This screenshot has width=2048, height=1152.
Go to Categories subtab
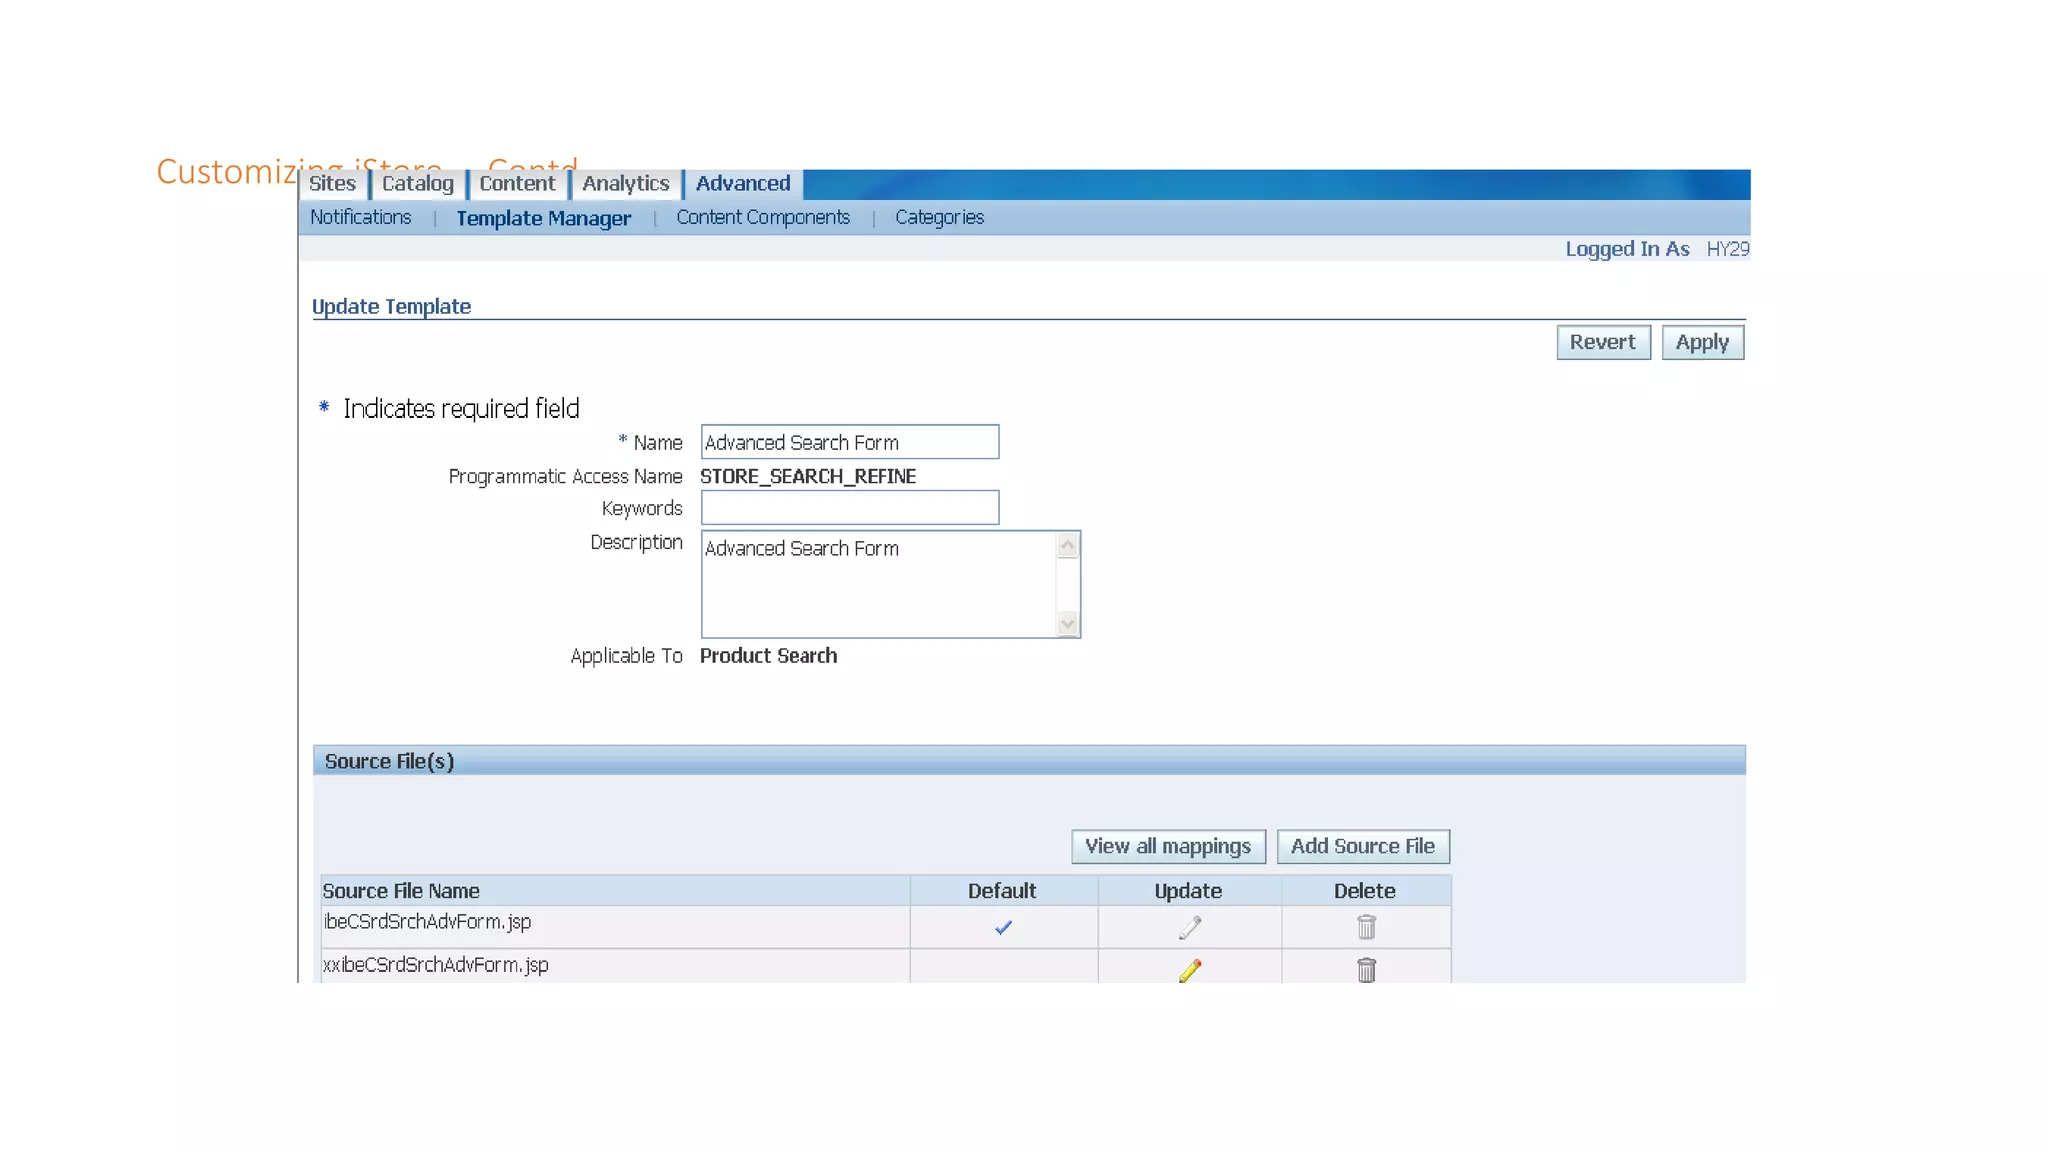click(x=939, y=218)
